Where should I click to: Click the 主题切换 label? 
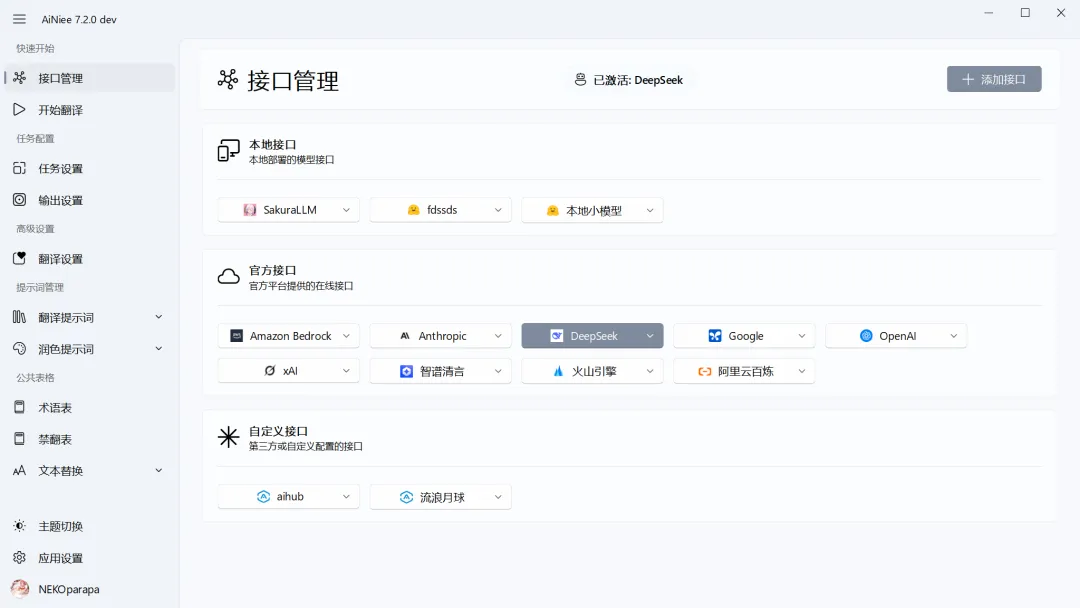(61, 527)
